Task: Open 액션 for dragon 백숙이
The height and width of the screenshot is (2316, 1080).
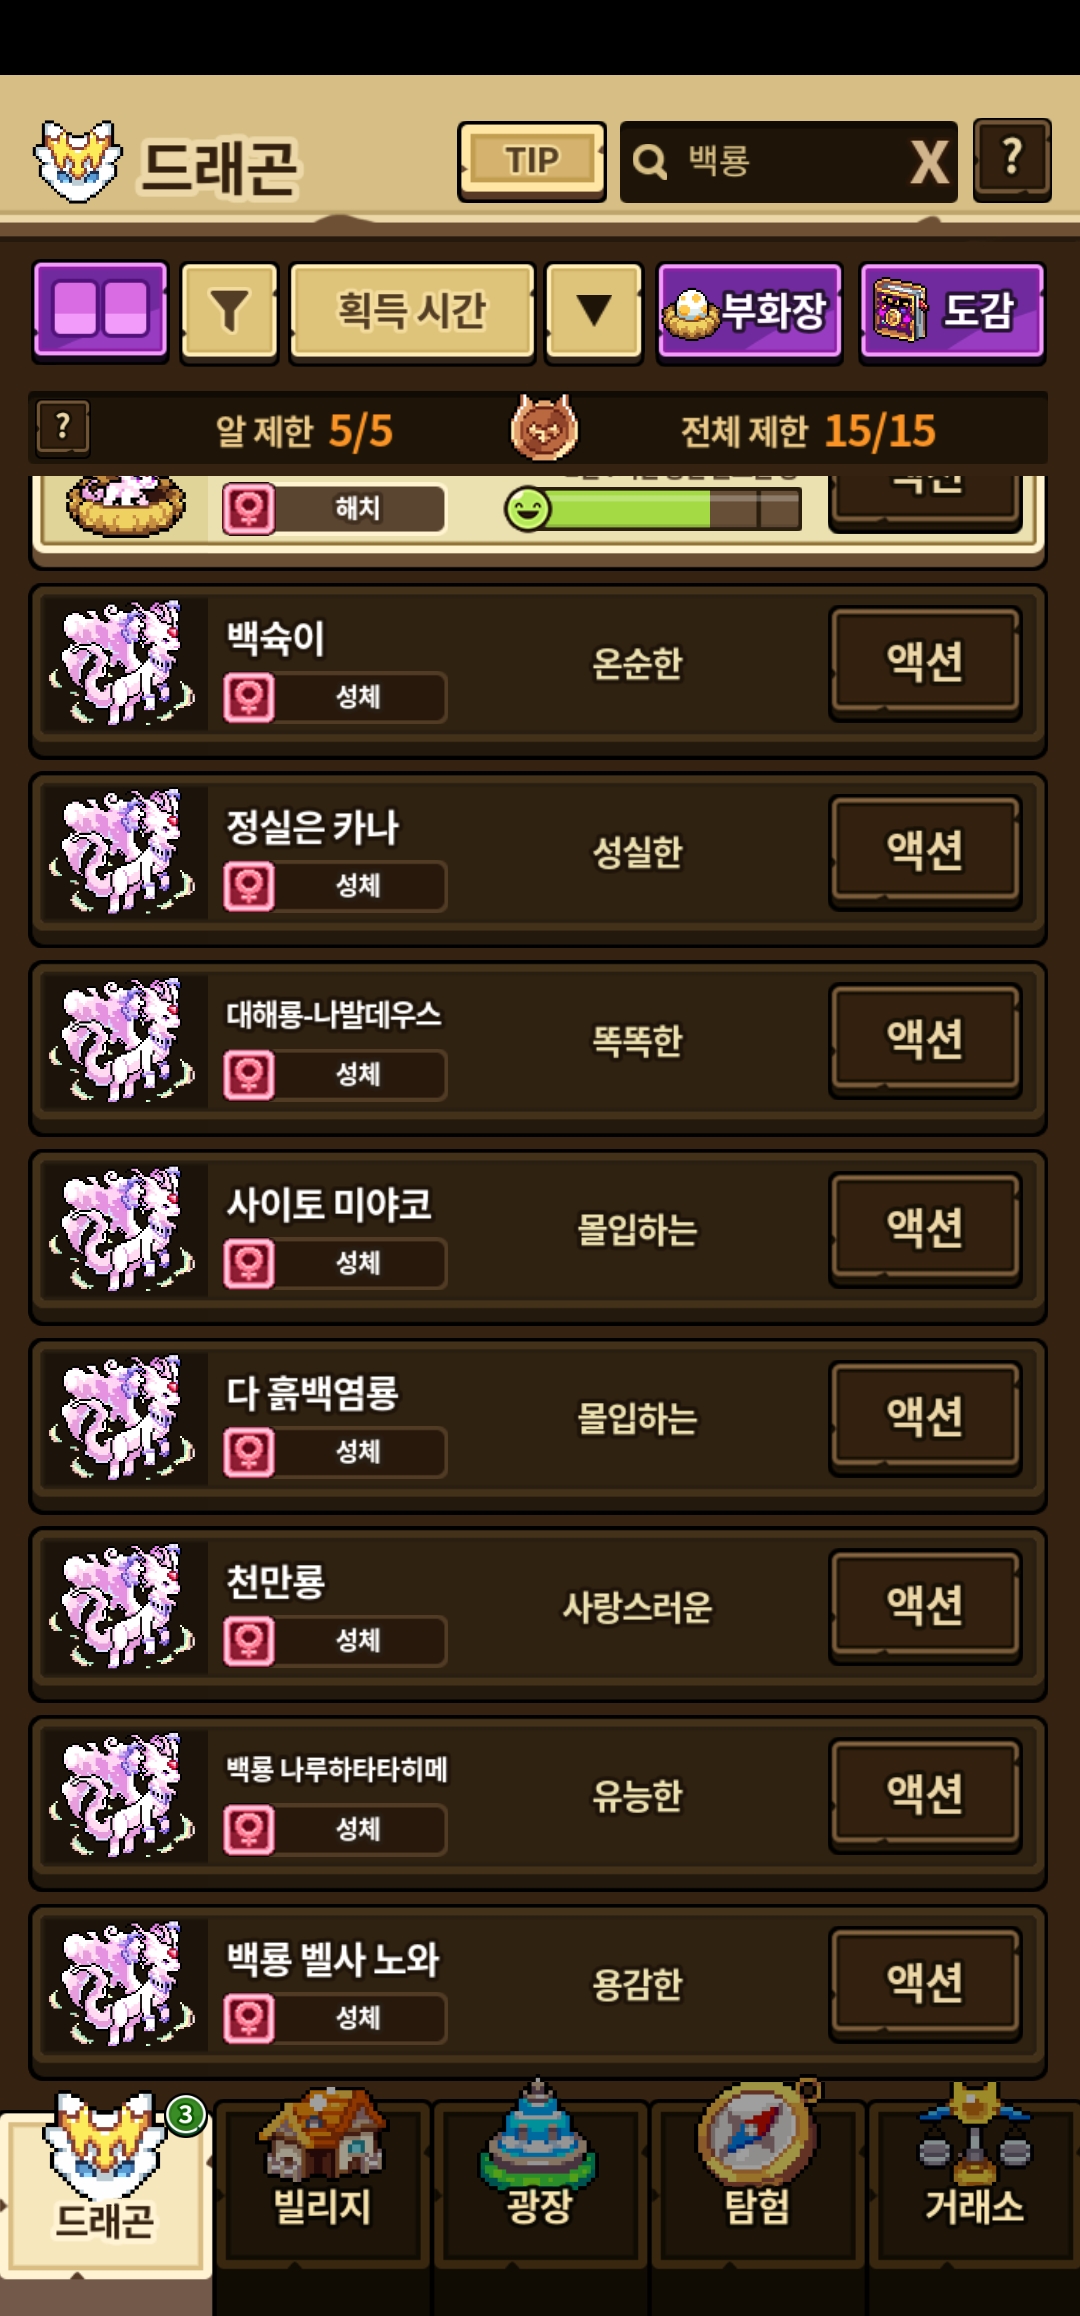Action: tap(925, 662)
